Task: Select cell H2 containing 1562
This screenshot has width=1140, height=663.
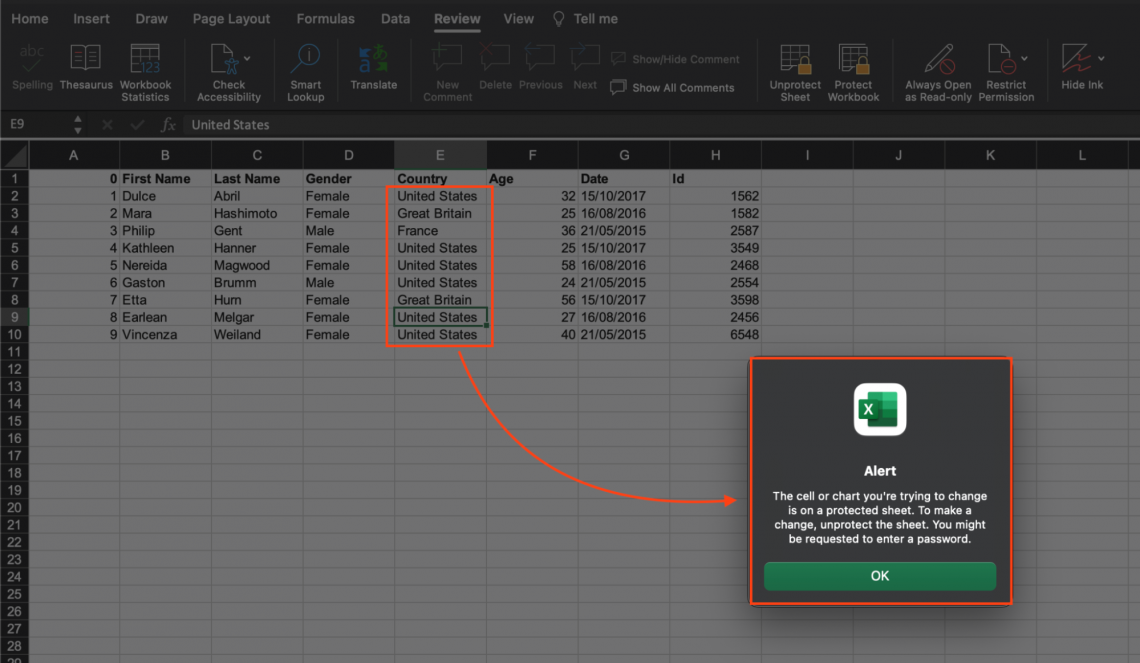Action: coord(716,196)
